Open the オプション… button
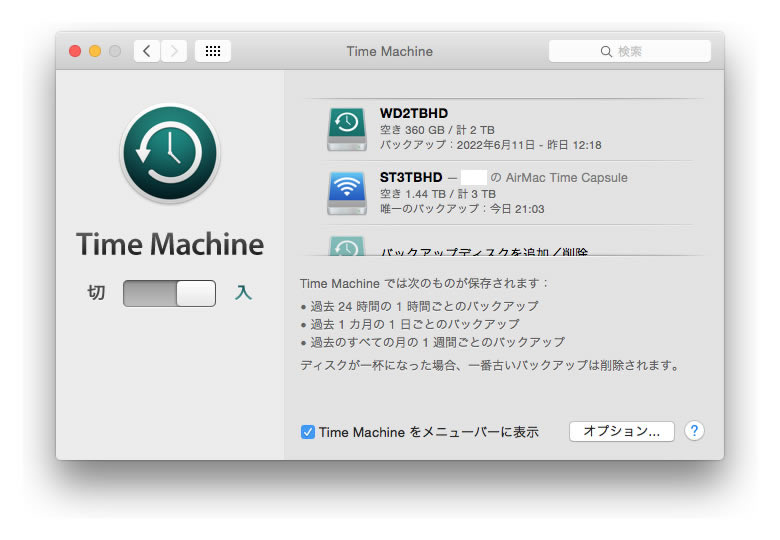 tap(621, 431)
